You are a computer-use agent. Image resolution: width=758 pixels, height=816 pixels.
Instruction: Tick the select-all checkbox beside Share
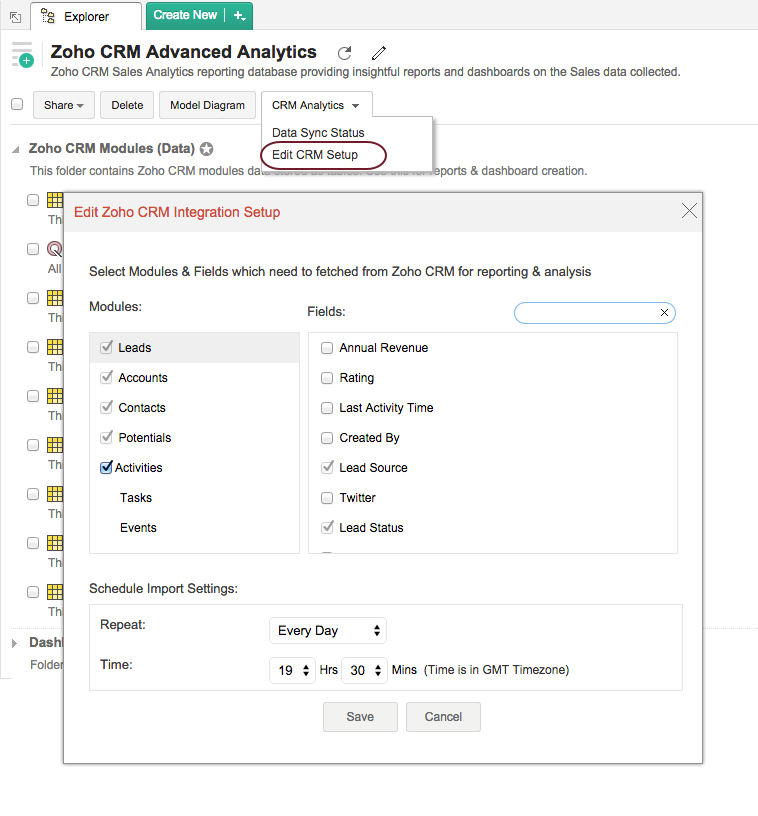(17, 104)
